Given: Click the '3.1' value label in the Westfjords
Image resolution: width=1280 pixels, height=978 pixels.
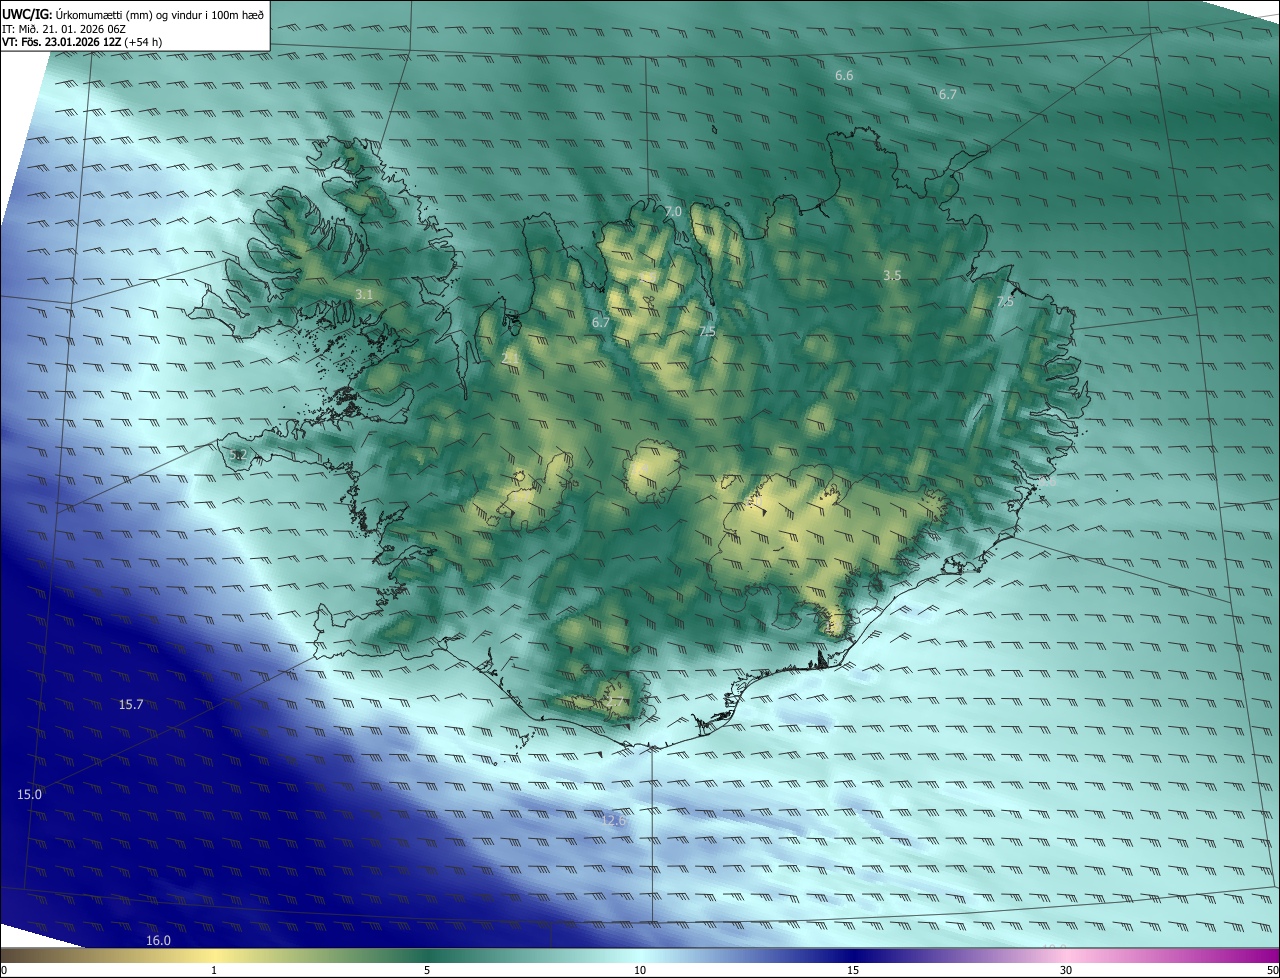Looking at the screenshot, I should [364, 294].
